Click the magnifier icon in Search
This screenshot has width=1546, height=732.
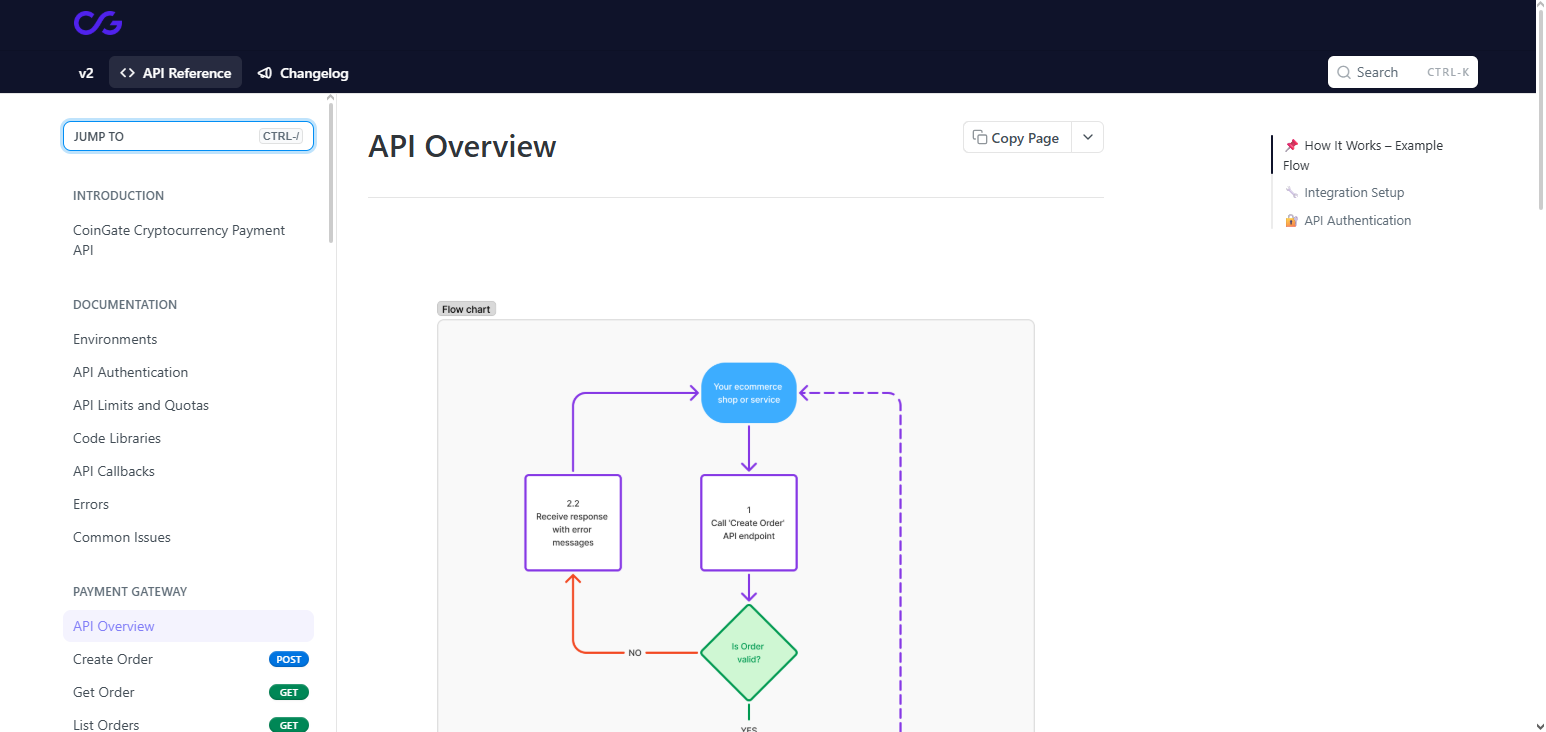click(x=1344, y=72)
